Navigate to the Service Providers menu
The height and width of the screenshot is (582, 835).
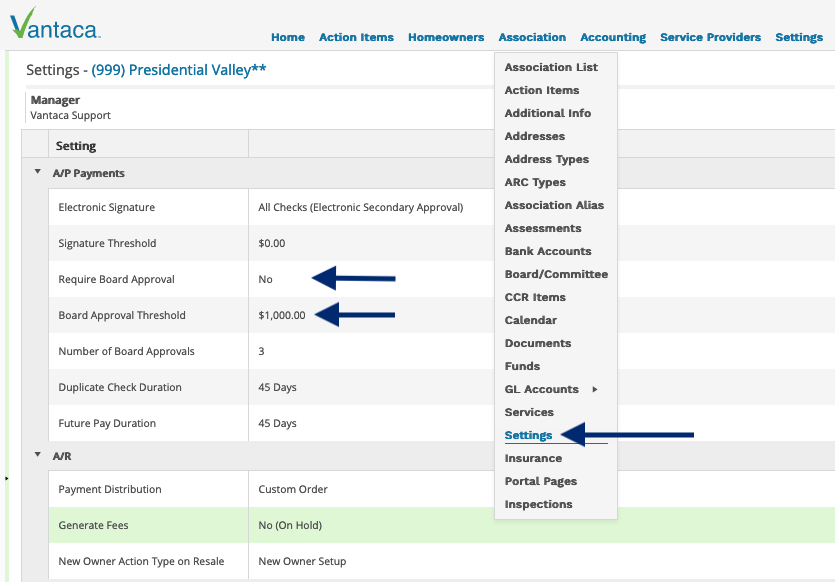(x=710, y=37)
